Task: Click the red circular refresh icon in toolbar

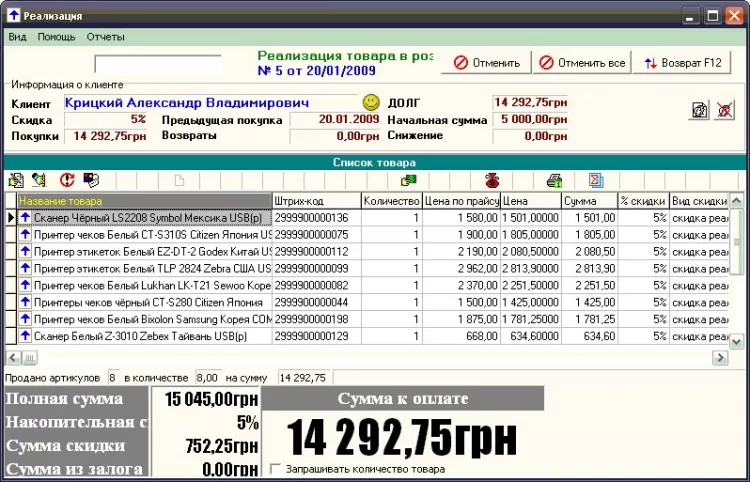Action: (x=67, y=180)
